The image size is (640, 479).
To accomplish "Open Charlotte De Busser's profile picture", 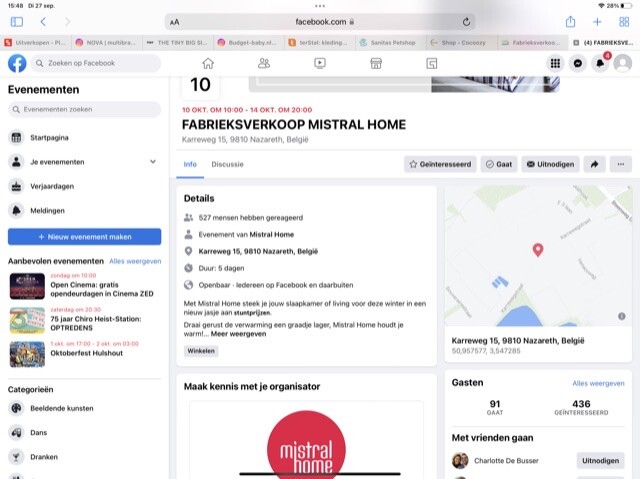I will click(460, 461).
